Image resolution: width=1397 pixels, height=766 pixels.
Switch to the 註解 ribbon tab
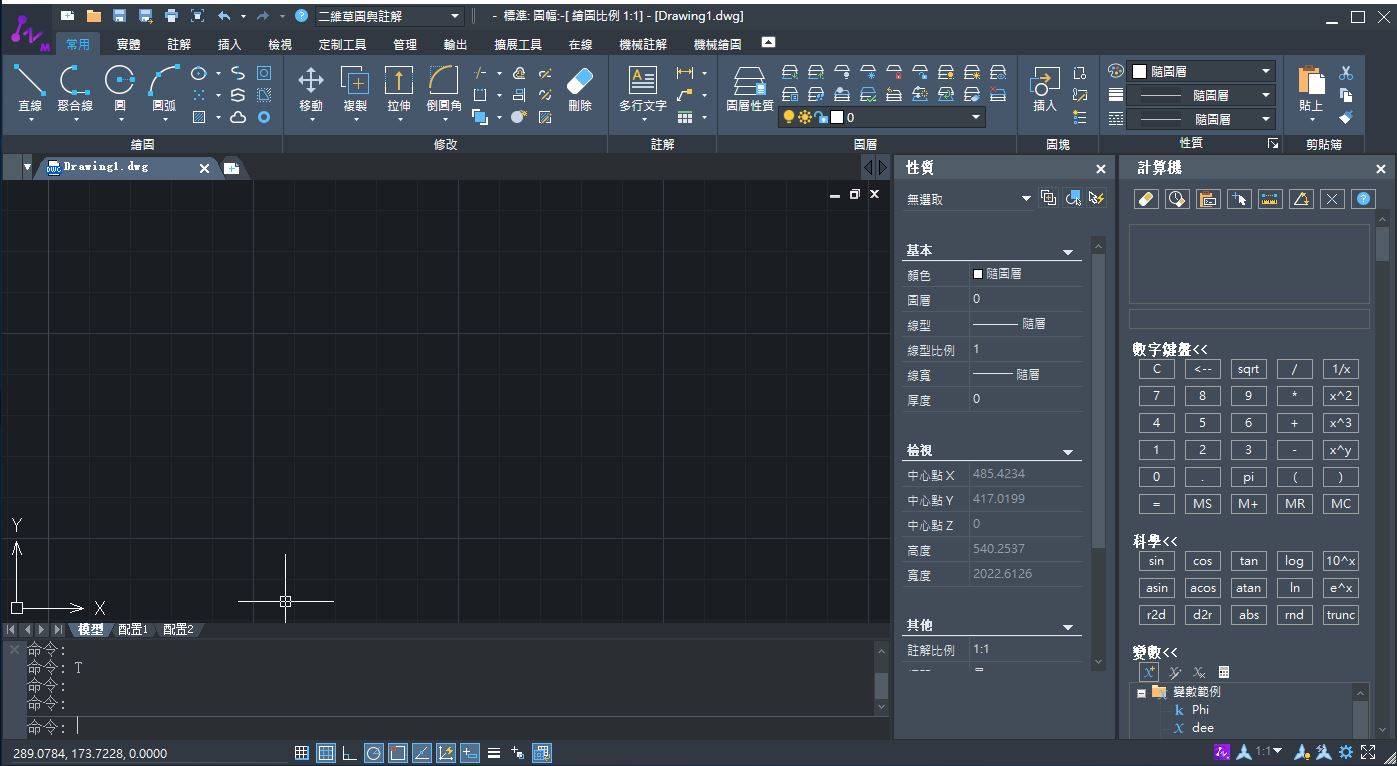pyautogui.click(x=179, y=44)
